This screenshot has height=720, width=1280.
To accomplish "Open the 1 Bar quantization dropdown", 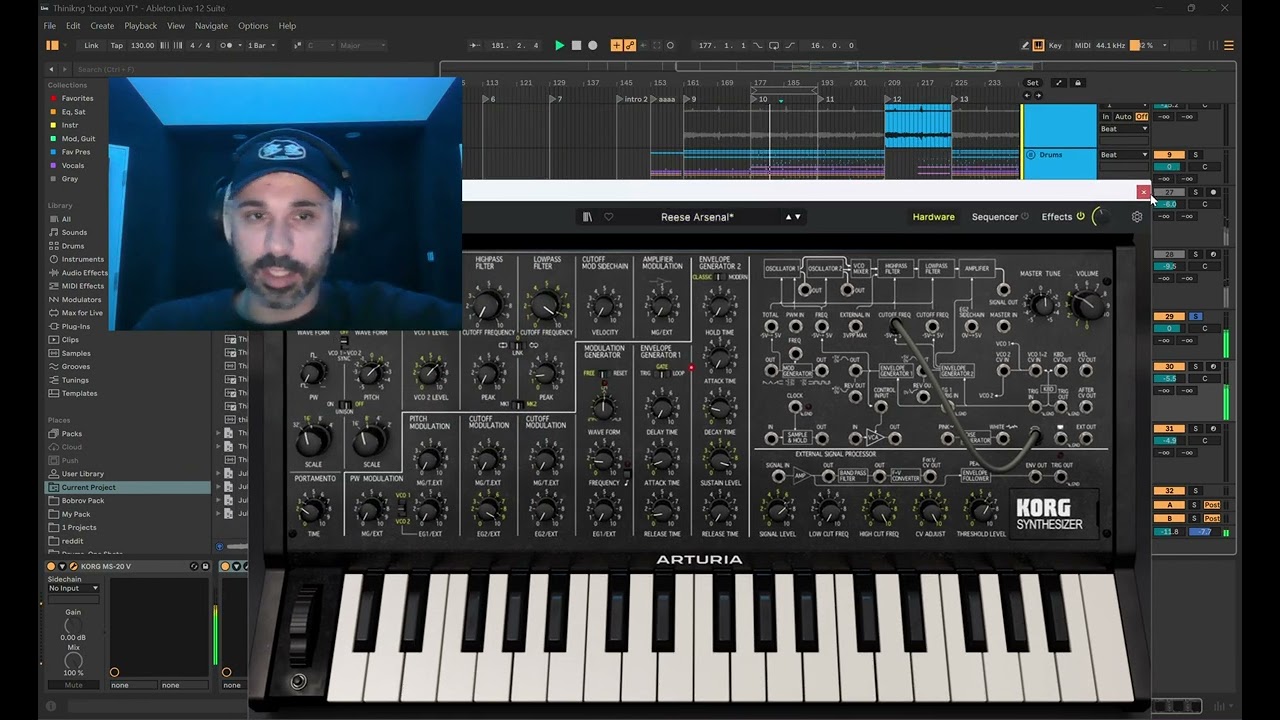I will (x=262, y=45).
